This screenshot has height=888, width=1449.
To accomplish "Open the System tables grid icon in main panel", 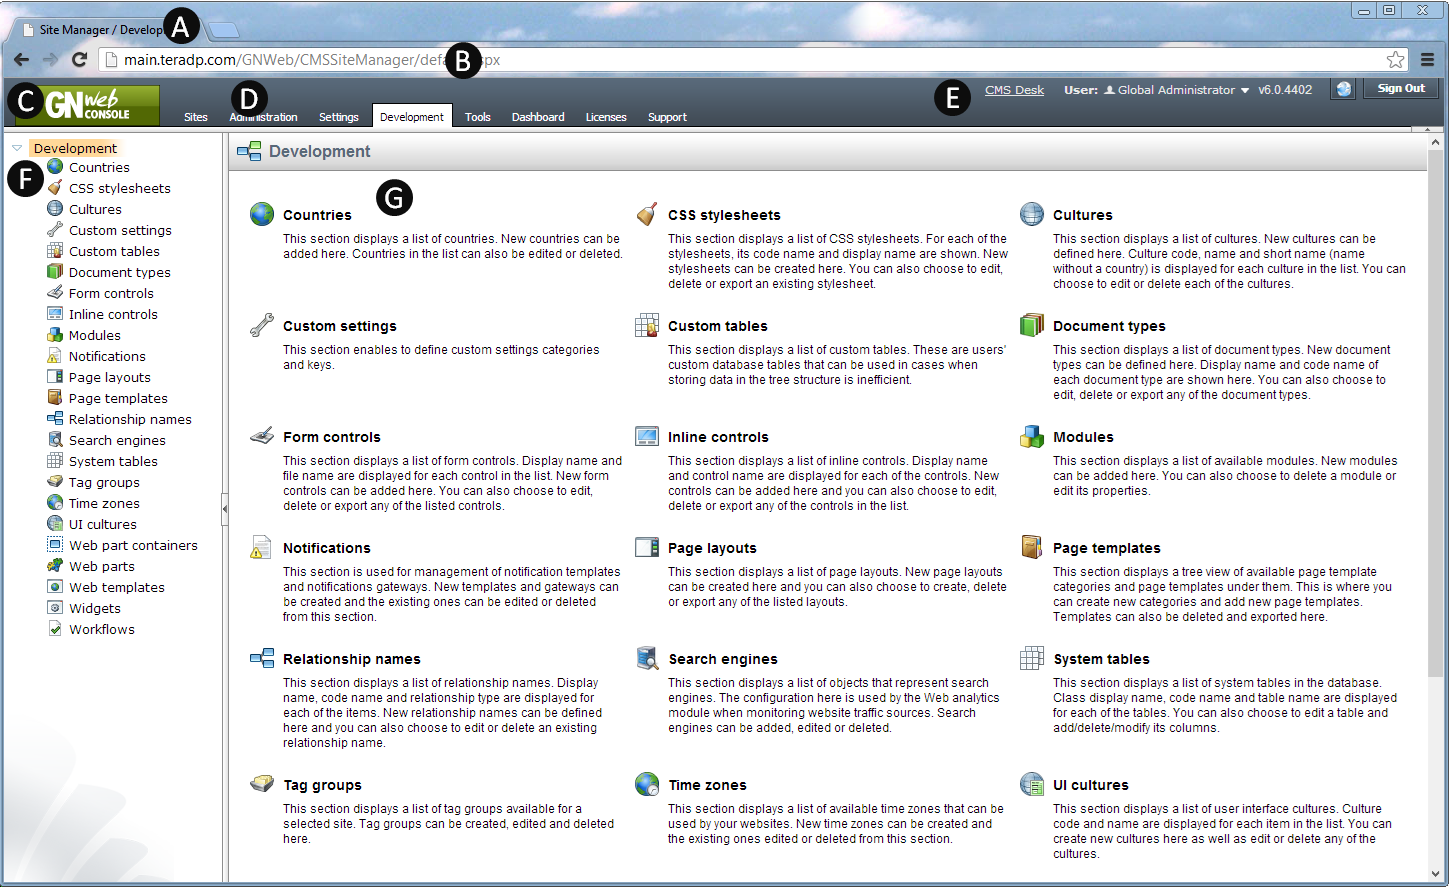I will coord(1032,658).
